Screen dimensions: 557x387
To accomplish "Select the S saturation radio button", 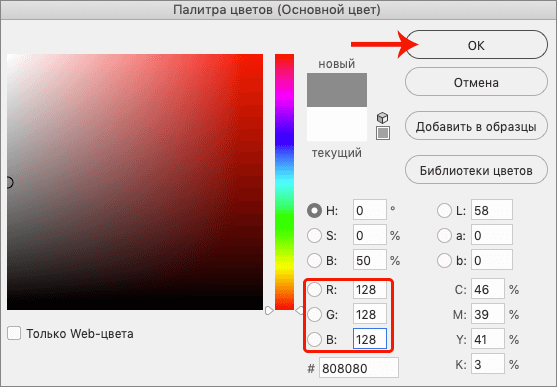I will pyautogui.click(x=314, y=236).
